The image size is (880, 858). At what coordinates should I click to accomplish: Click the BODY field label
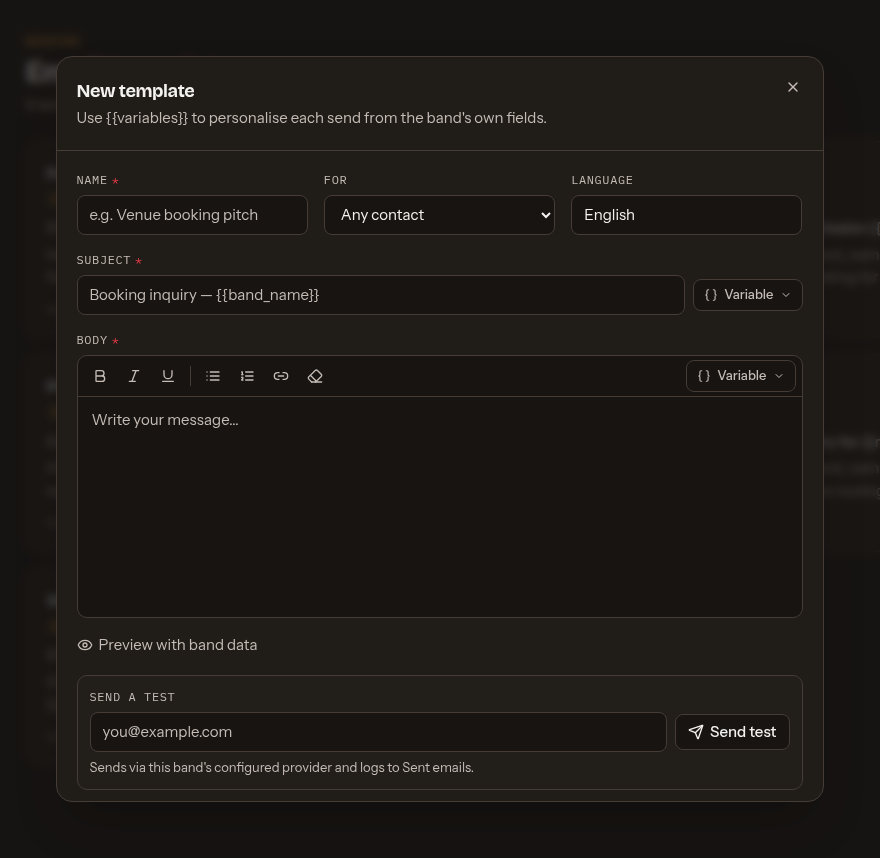(x=92, y=341)
